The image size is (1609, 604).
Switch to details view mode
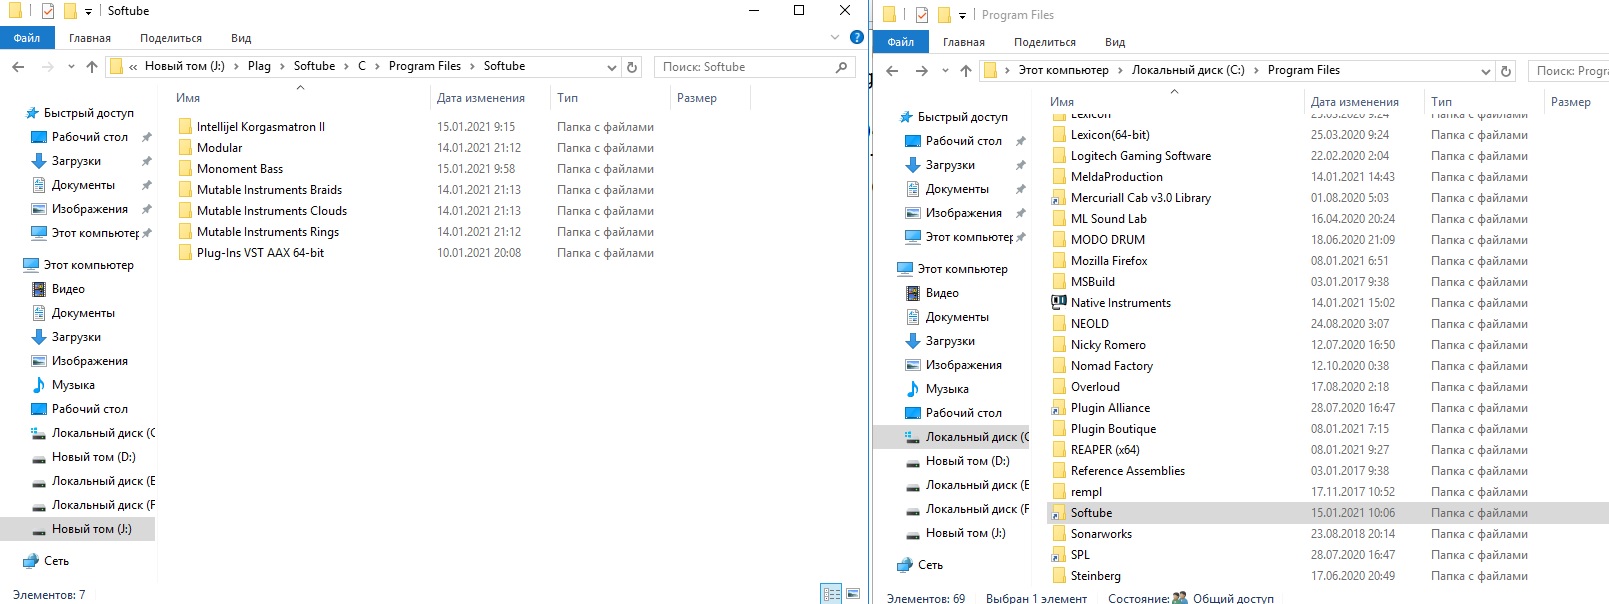point(831,594)
